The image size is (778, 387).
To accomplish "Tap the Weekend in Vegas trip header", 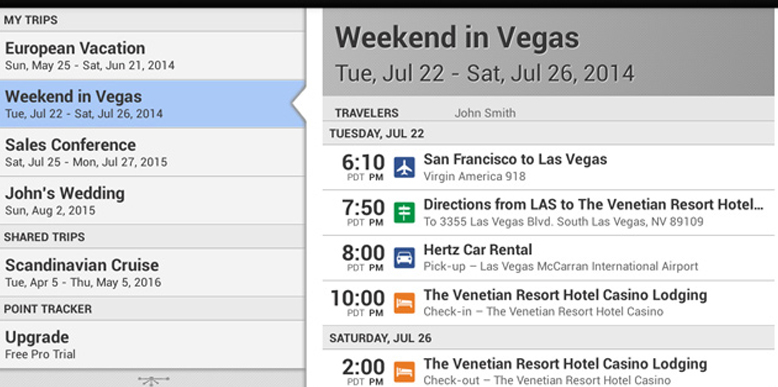I will (548, 52).
